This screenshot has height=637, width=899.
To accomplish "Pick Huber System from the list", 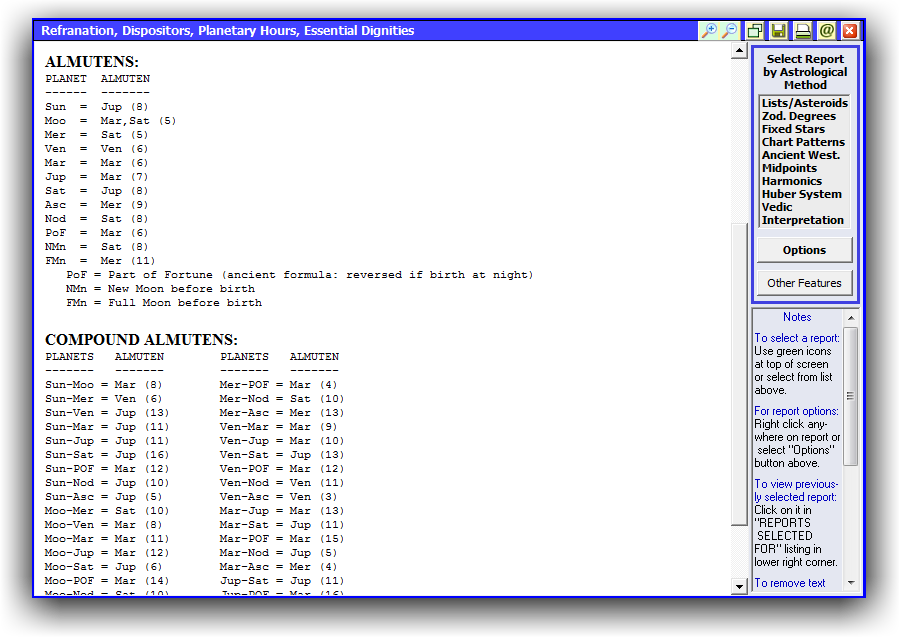I will [x=801, y=194].
